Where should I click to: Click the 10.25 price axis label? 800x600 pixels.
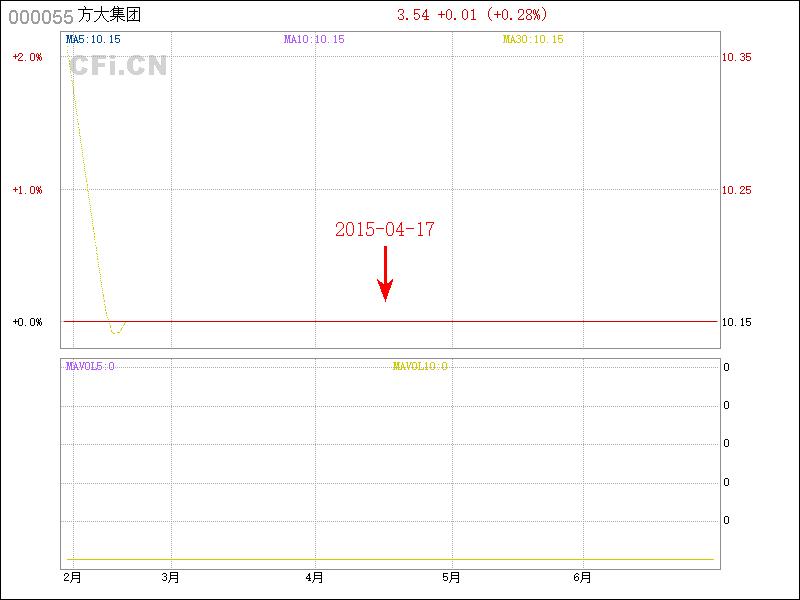[736, 190]
